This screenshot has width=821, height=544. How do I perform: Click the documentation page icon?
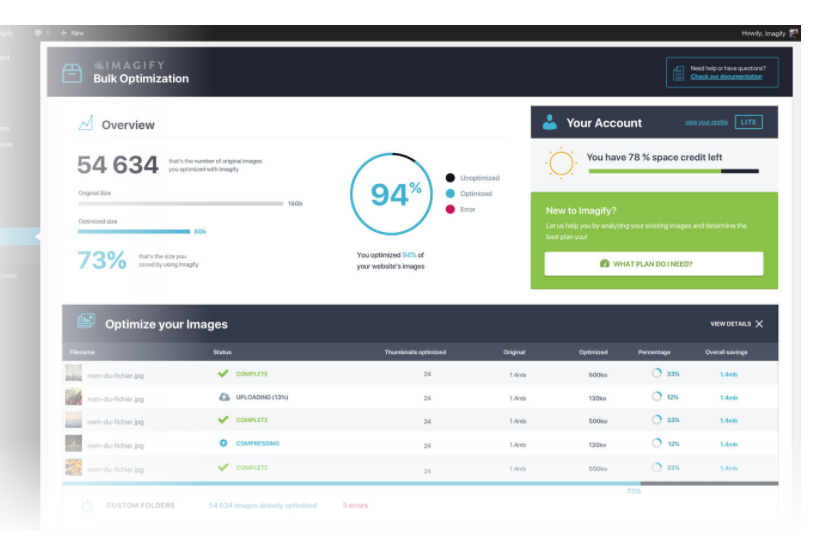(679, 73)
